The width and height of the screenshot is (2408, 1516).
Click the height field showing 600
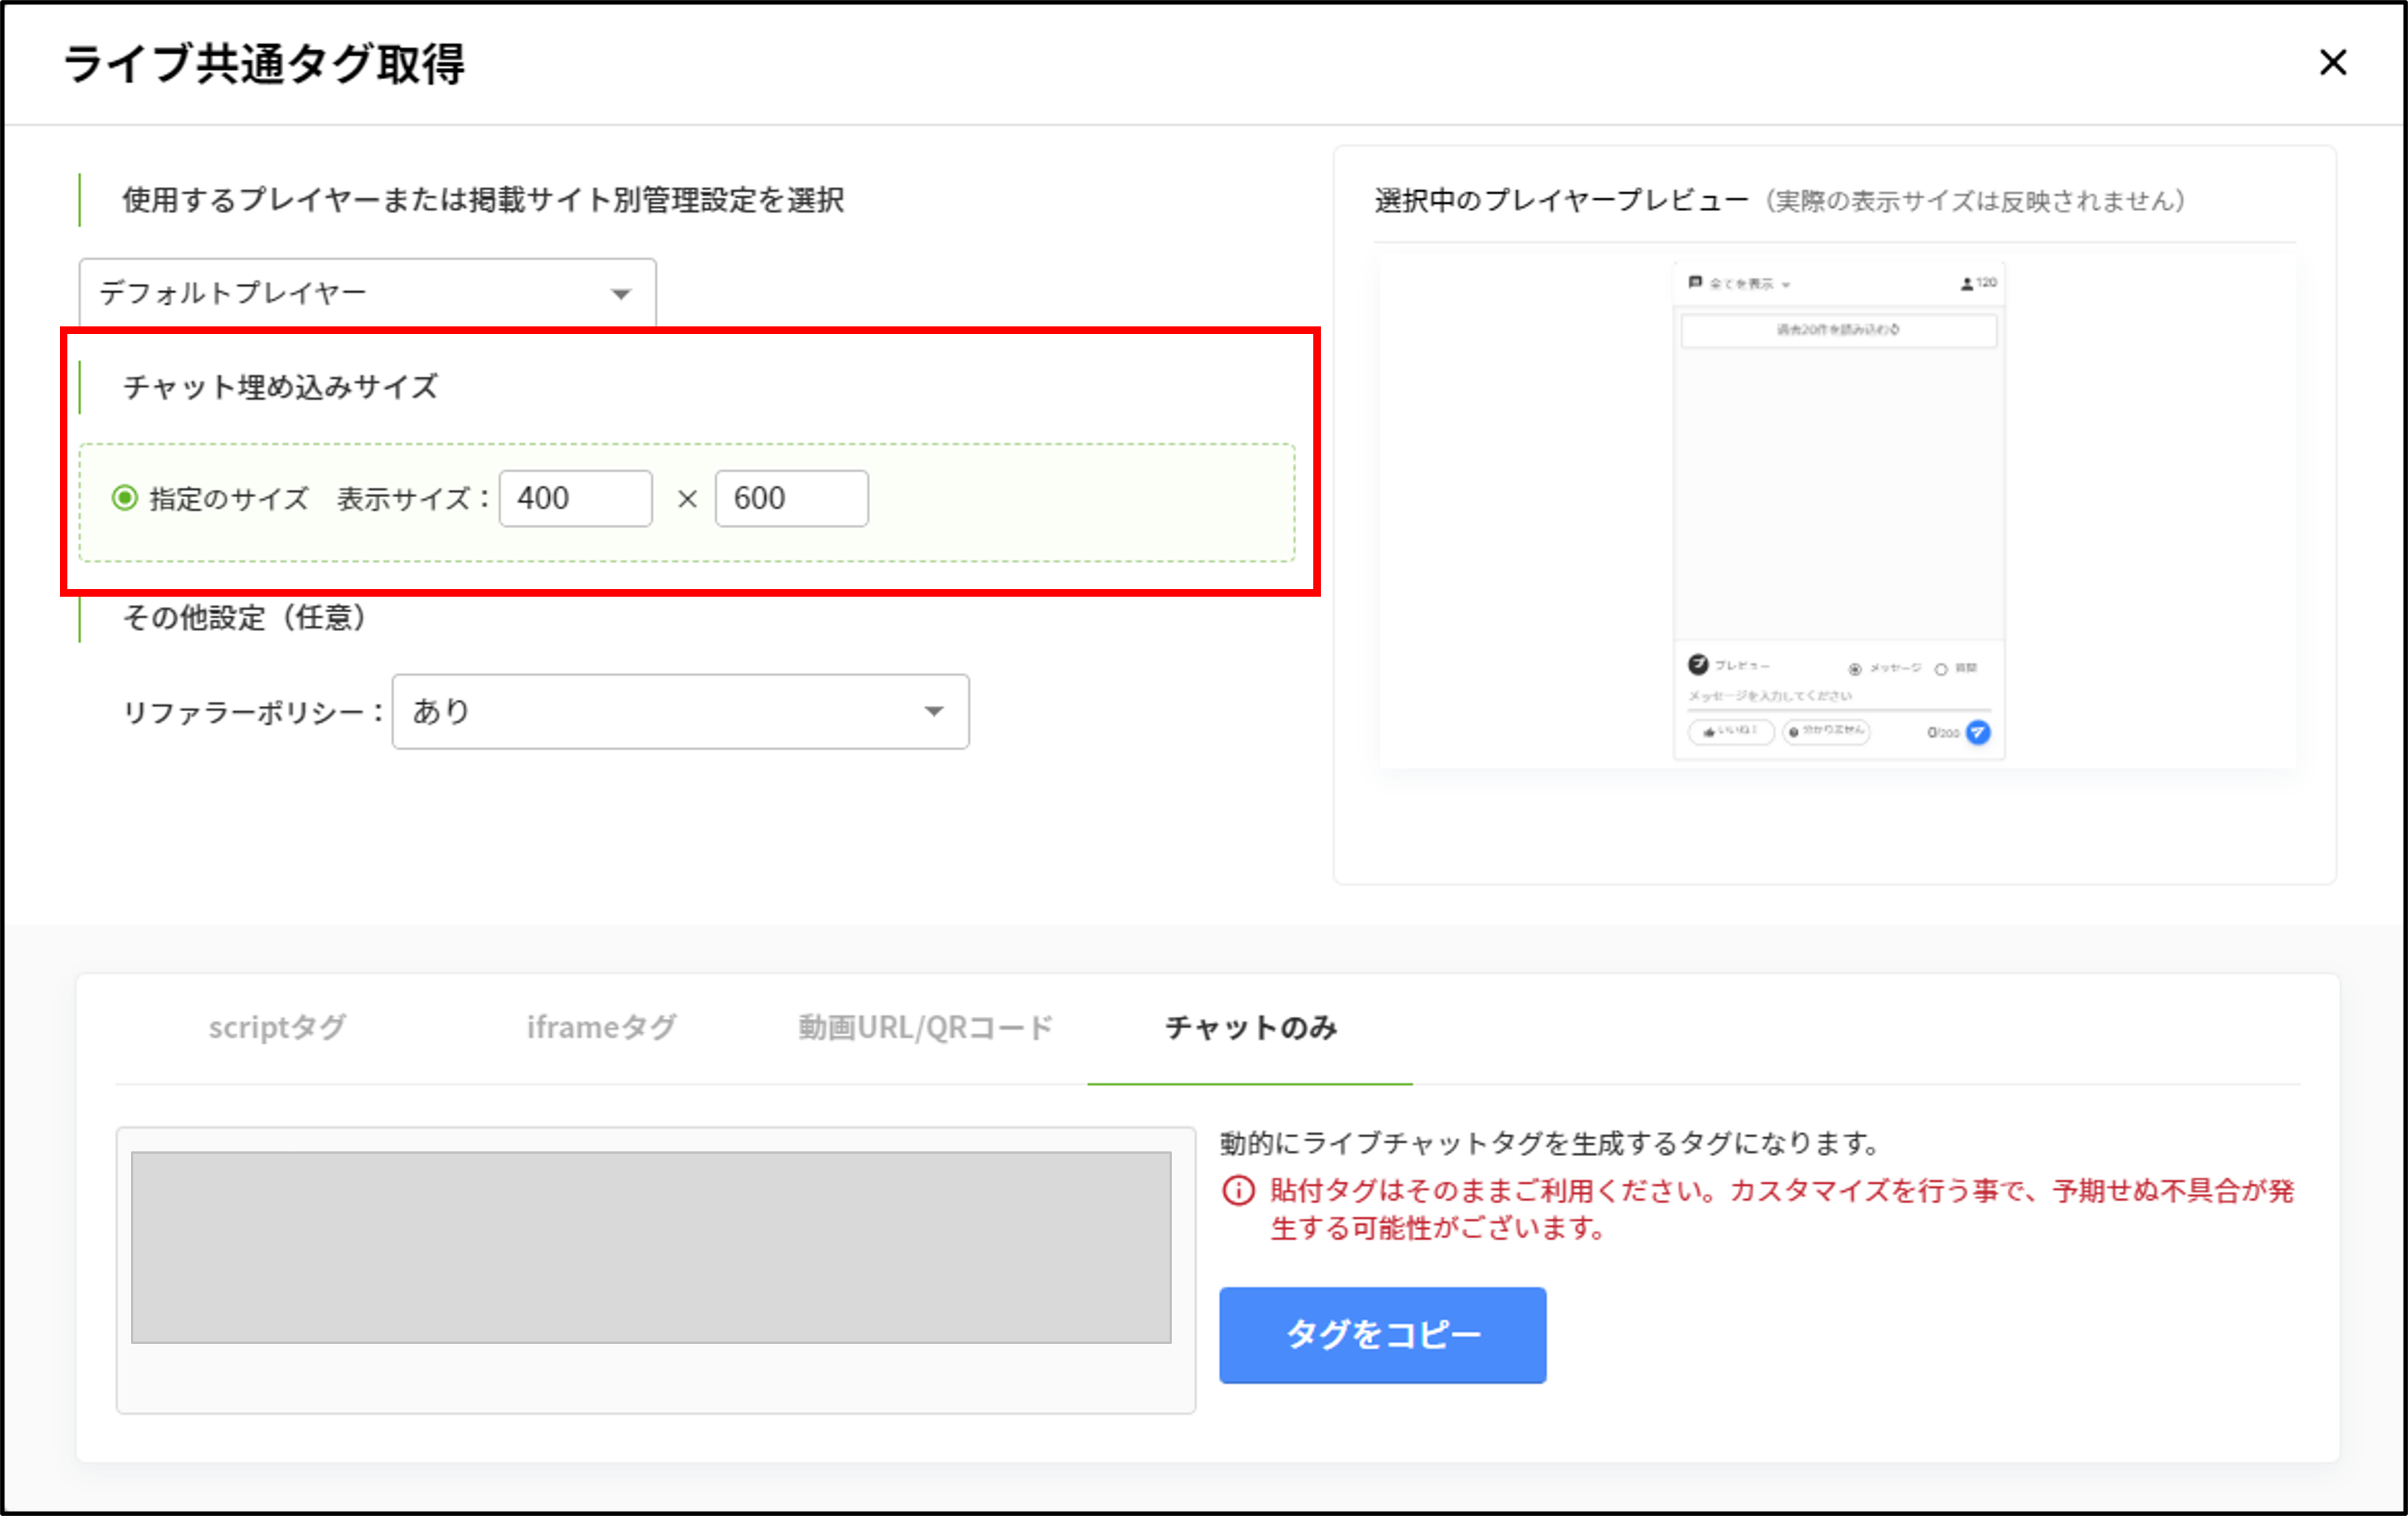792,498
